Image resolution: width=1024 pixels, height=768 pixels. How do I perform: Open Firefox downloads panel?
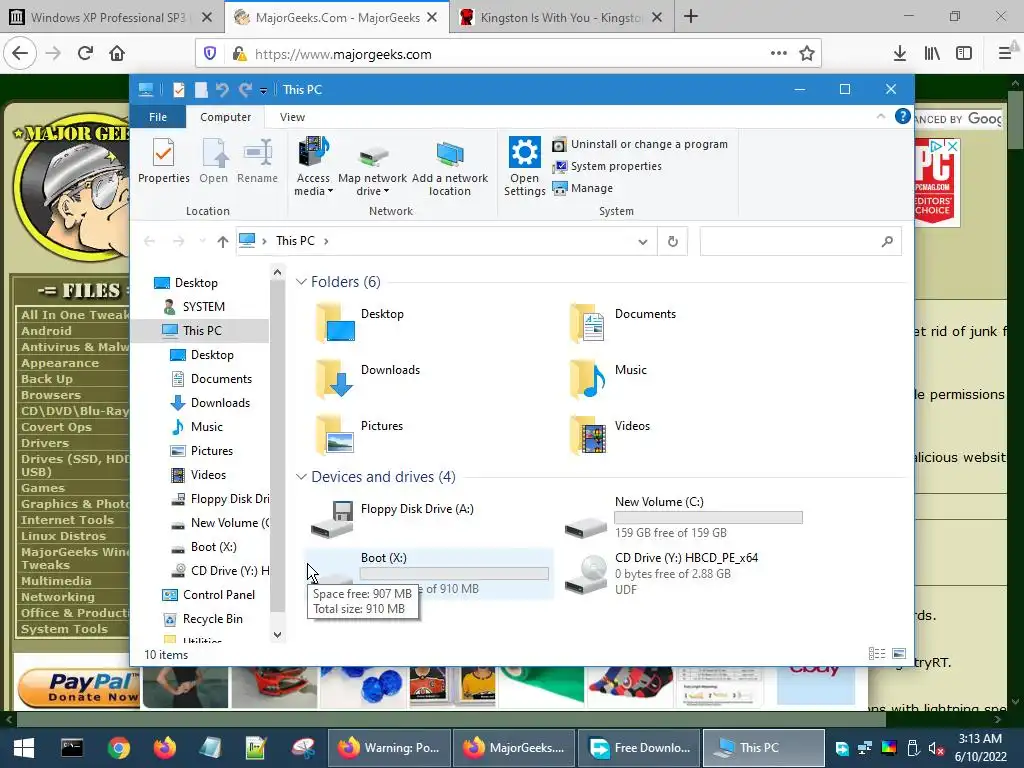tap(899, 54)
